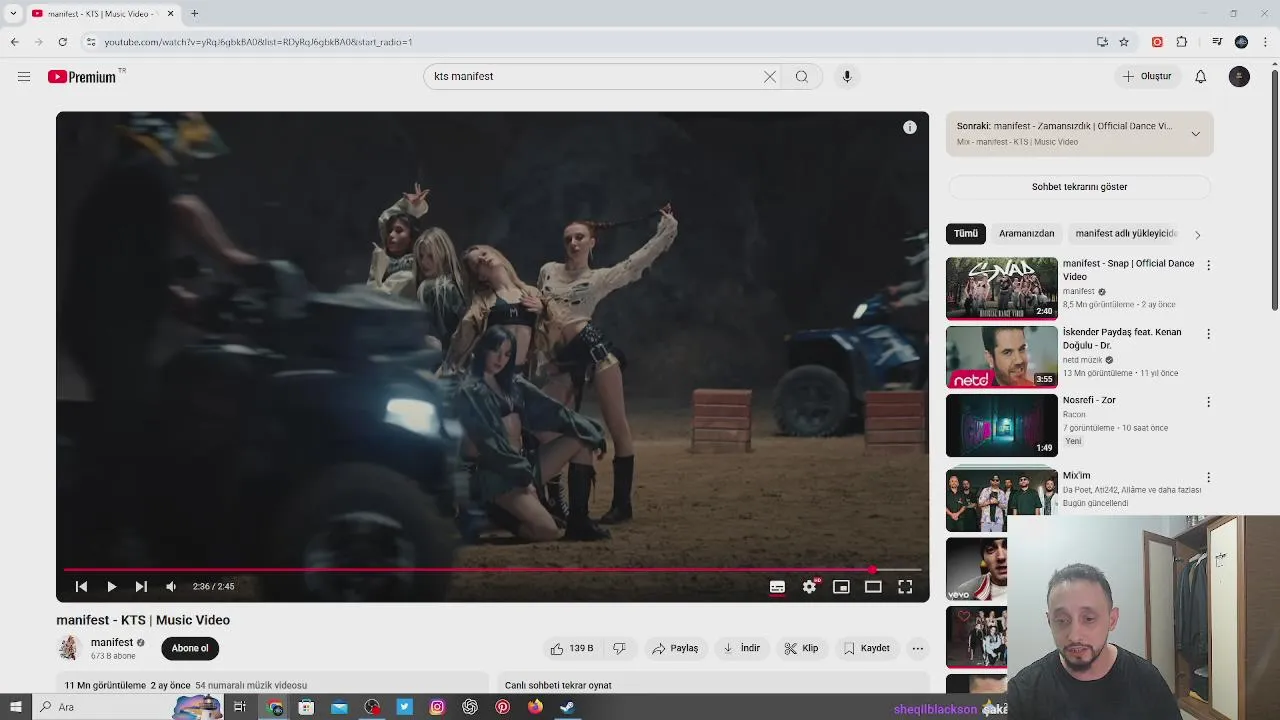Image resolution: width=1280 pixels, height=720 pixels.
Task: Share the video via Paylaş
Action: coord(675,648)
